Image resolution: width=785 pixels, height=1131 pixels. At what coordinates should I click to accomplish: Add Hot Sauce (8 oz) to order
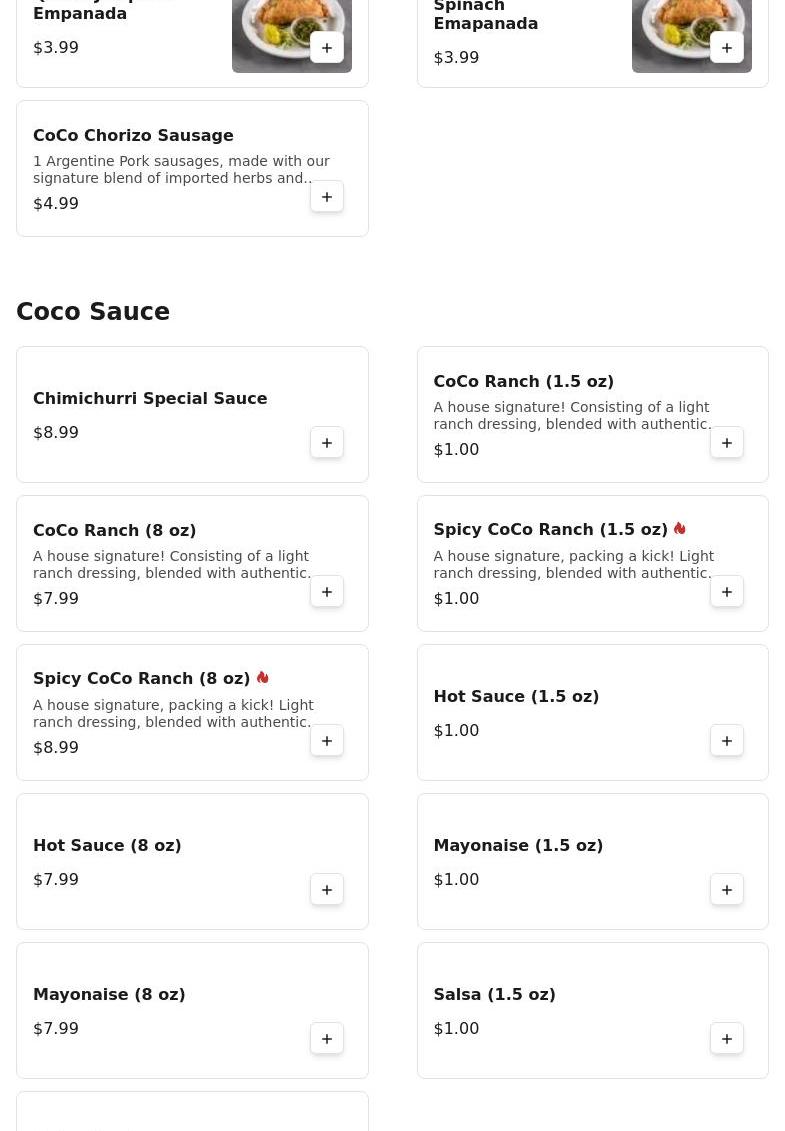pyautogui.click(x=327, y=890)
